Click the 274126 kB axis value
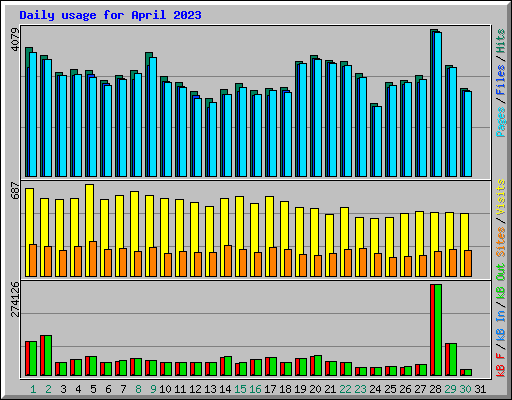The width and height of the screenshot is (512, 400). pyautogui.click(x=16, y=299)
